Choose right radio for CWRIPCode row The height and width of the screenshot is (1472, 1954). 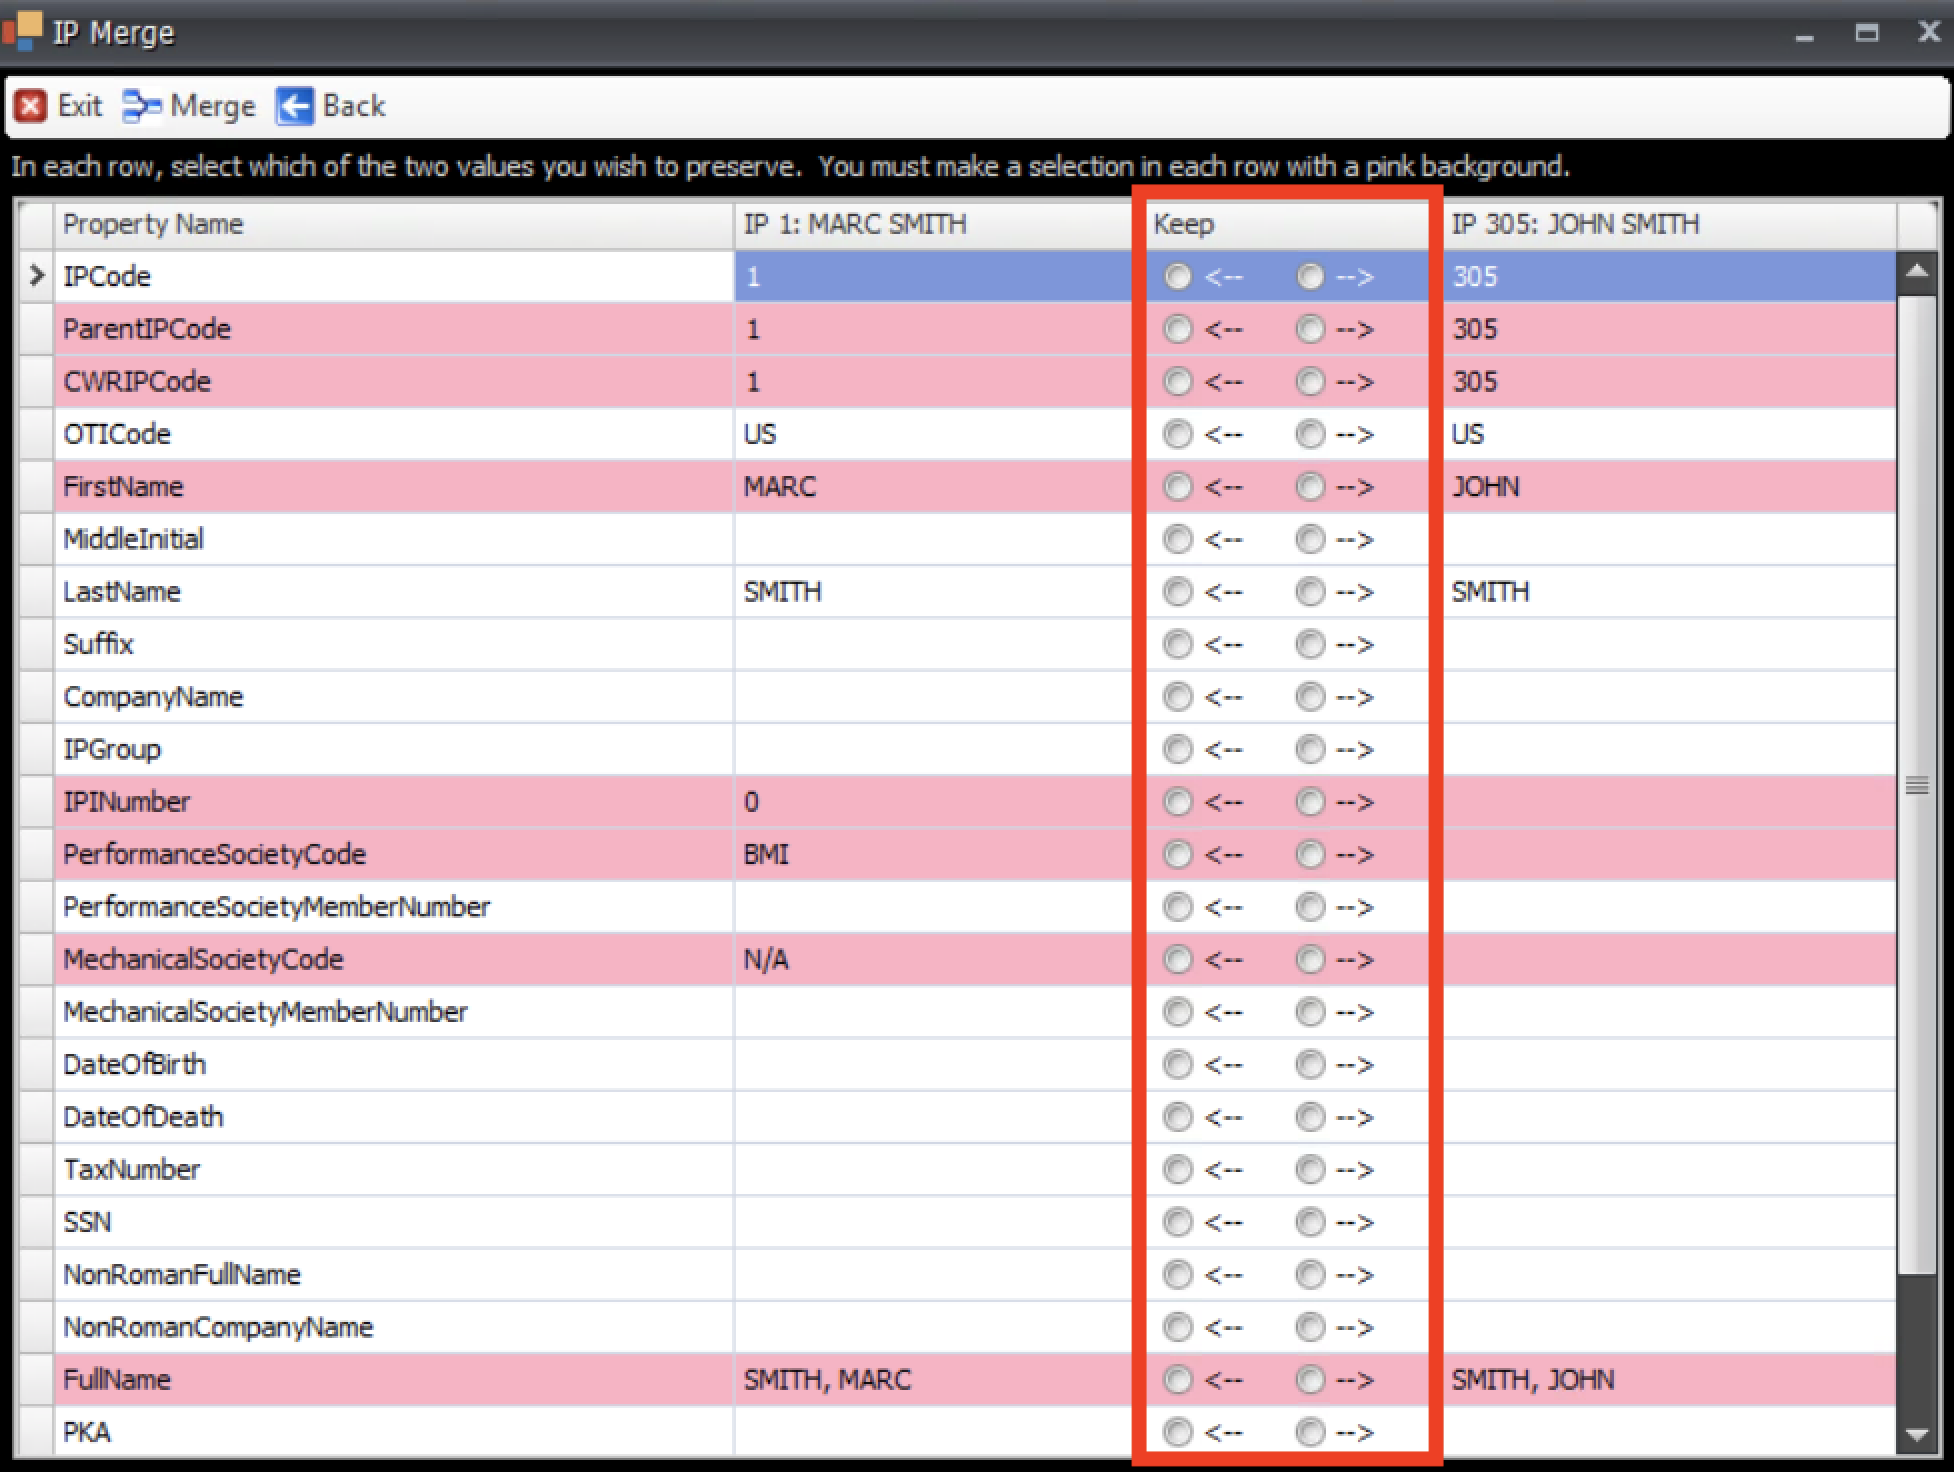point(1310,382)
